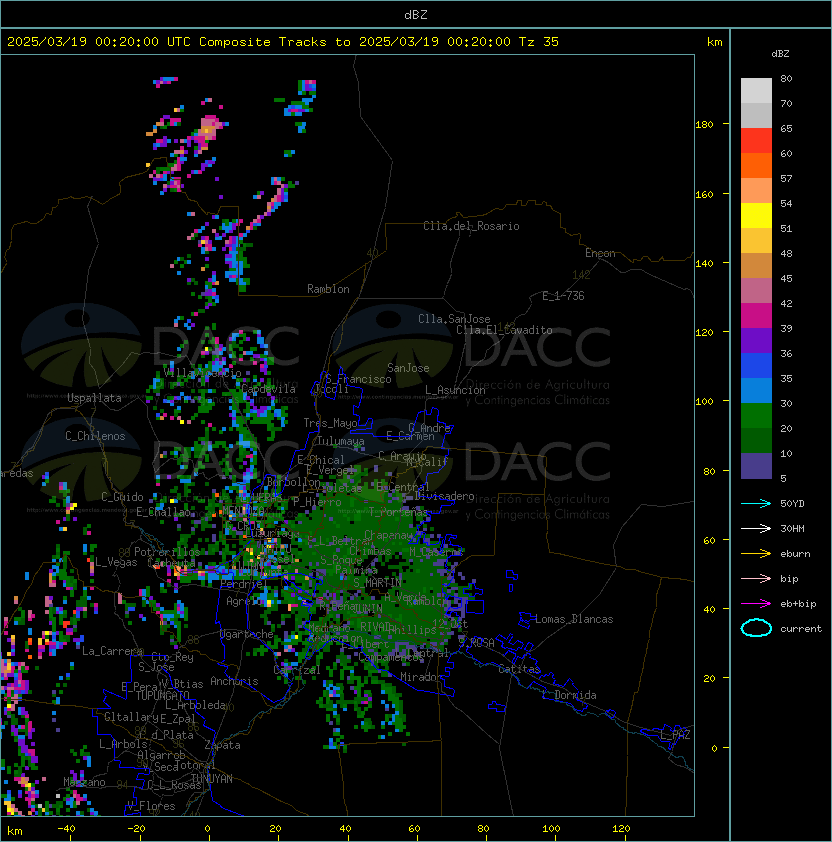Click the 'dBZ' heading above the color scale
The height and width of the screenshot is (842, 832).
click(780, 54)
